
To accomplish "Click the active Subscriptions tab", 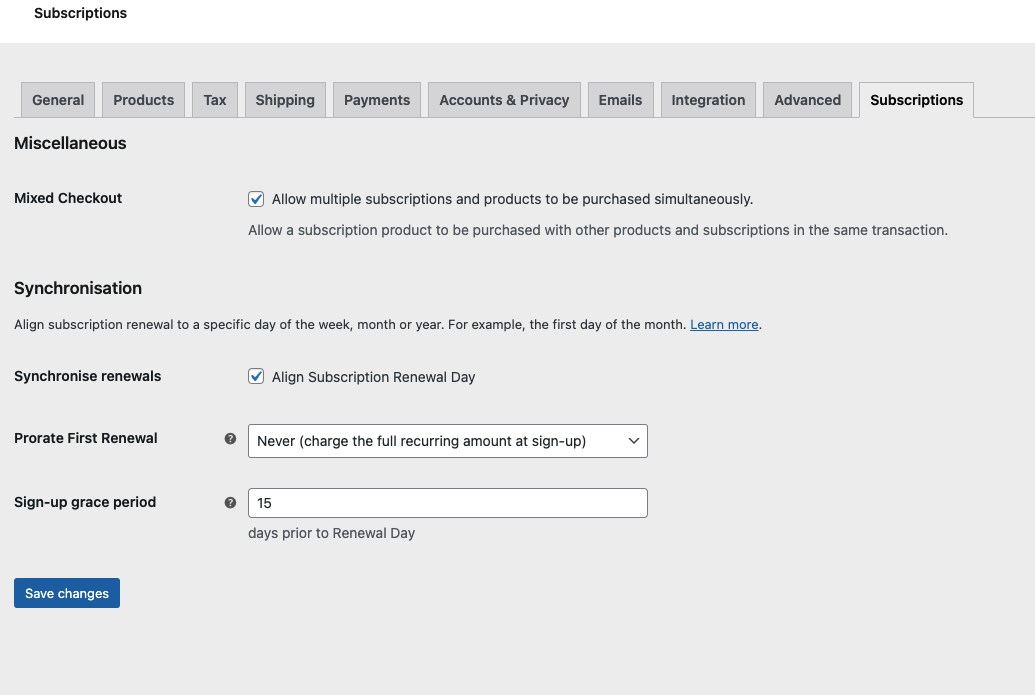I will click(916, 100).
